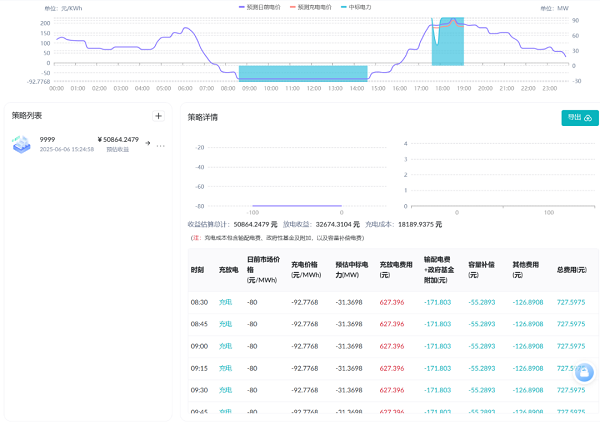Image resolution: width=600 pixels, height=426 pixels.
Task: Click the floating lock icon at right edge
Action: pyautogui.click(x=584, y=372)
